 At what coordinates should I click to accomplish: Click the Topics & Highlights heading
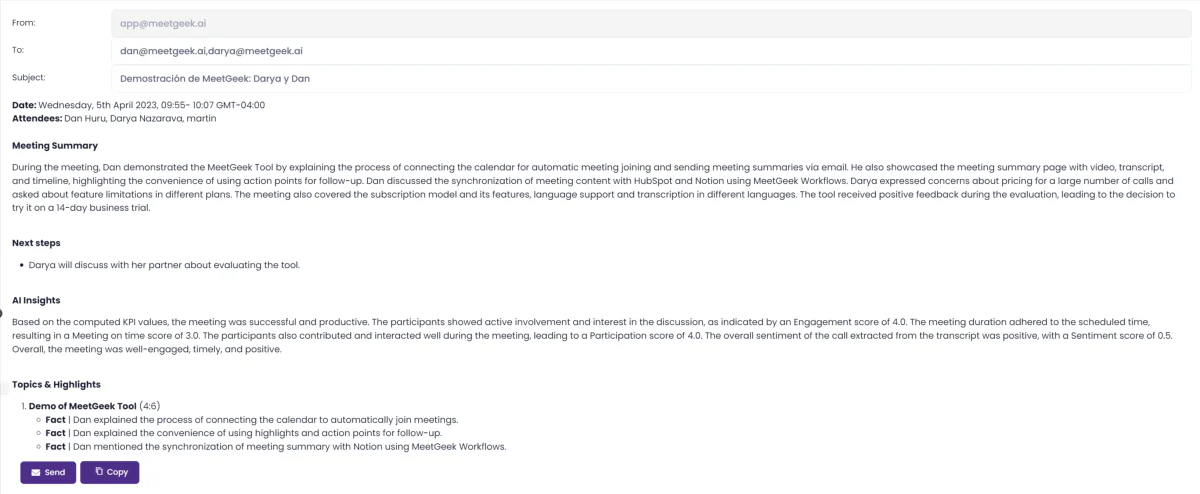pyautogui.click(x=56, y=384)
